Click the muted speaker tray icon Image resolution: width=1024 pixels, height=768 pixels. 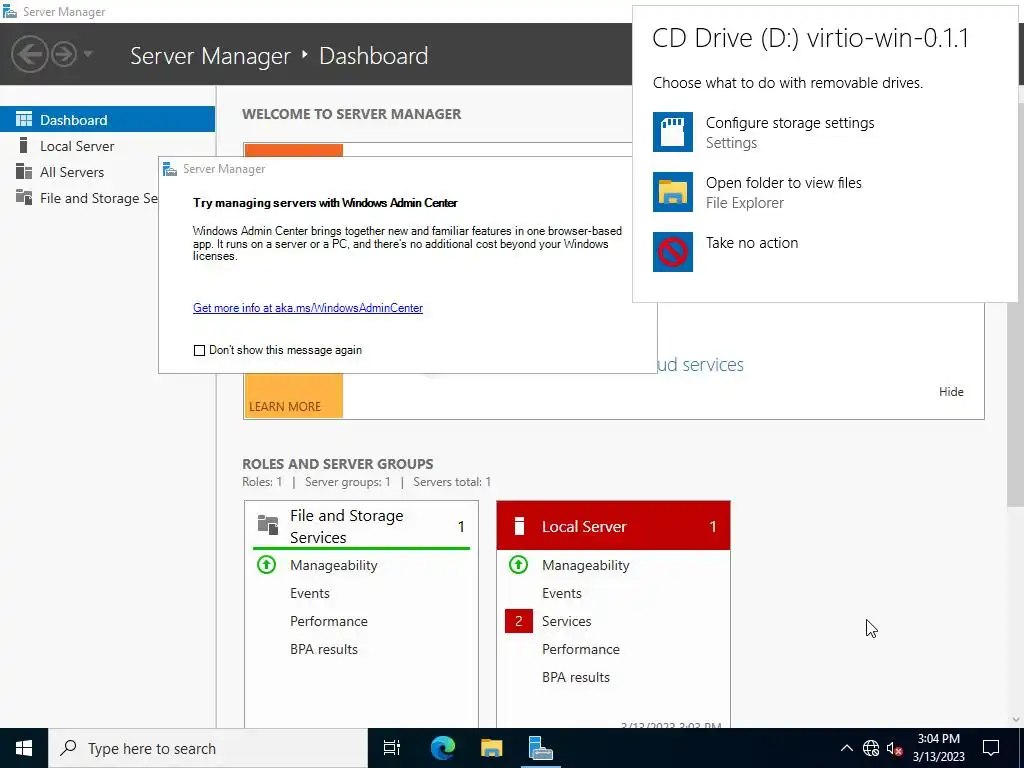coord(895,748)
